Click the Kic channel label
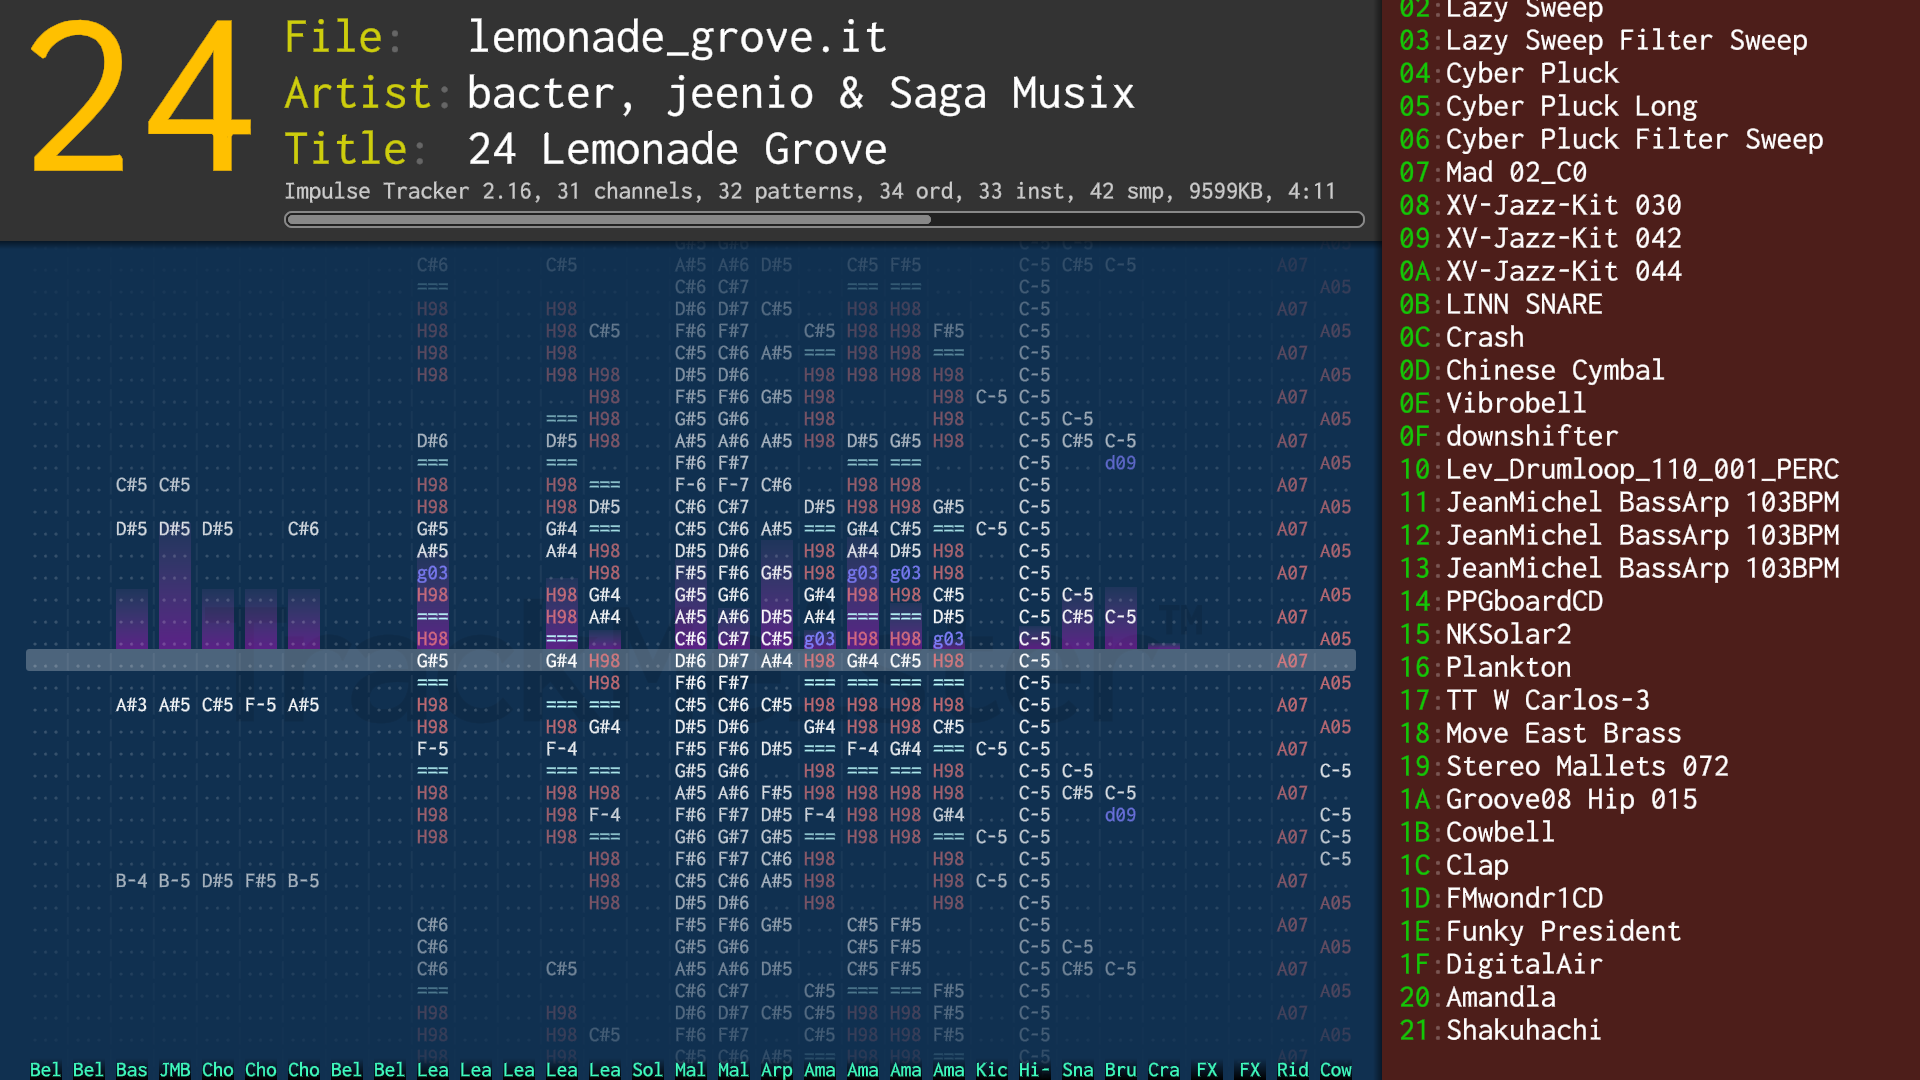Image resolution: width=1920 pixels, height=1080 pixels. pyautogui.click(x=991, y=1069)
